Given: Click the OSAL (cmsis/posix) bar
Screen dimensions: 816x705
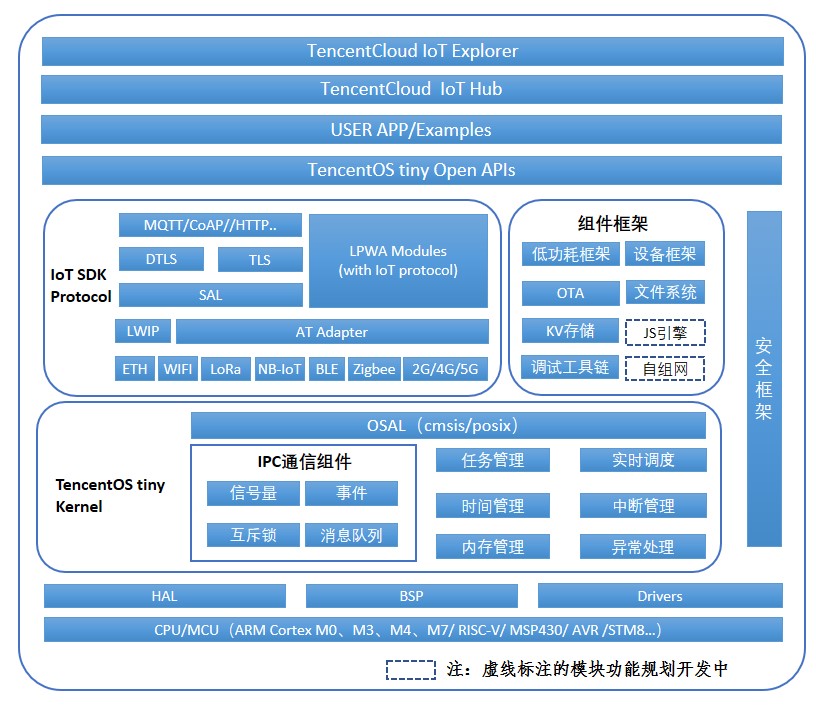Looking at the screenshot, I should pos(448,426).
